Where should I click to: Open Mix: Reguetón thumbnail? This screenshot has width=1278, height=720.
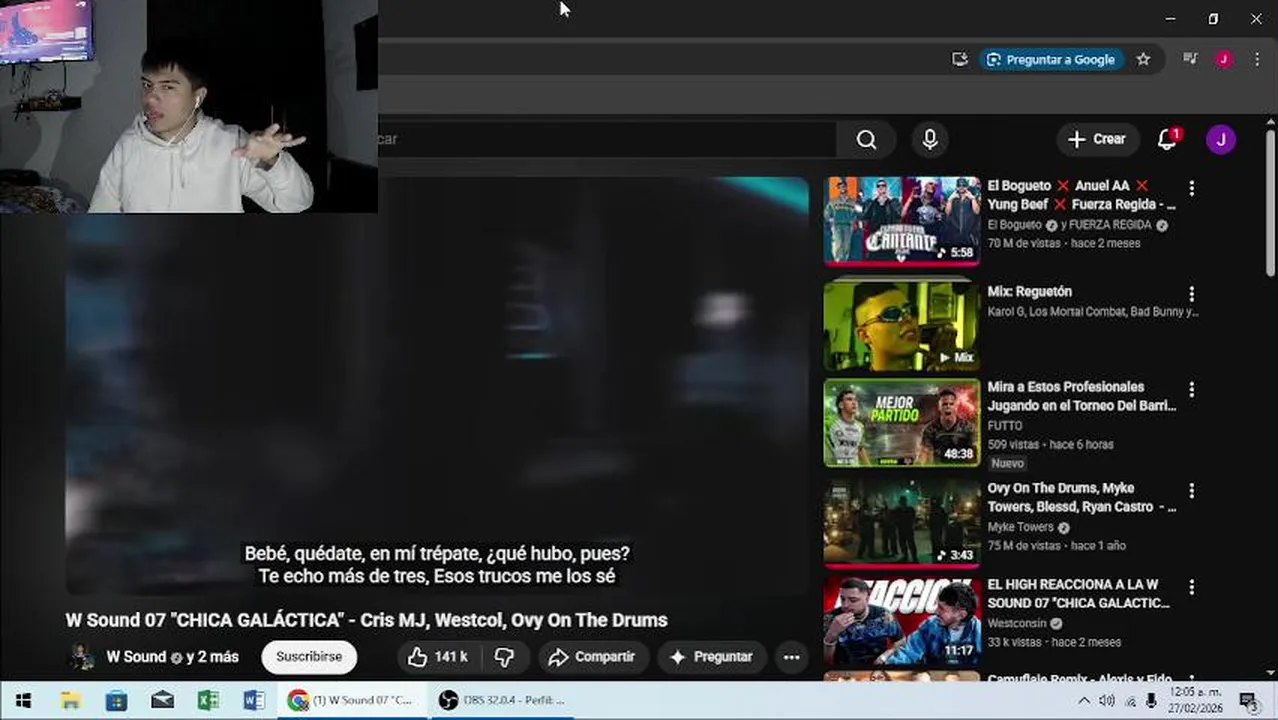(x=902, y=326)
